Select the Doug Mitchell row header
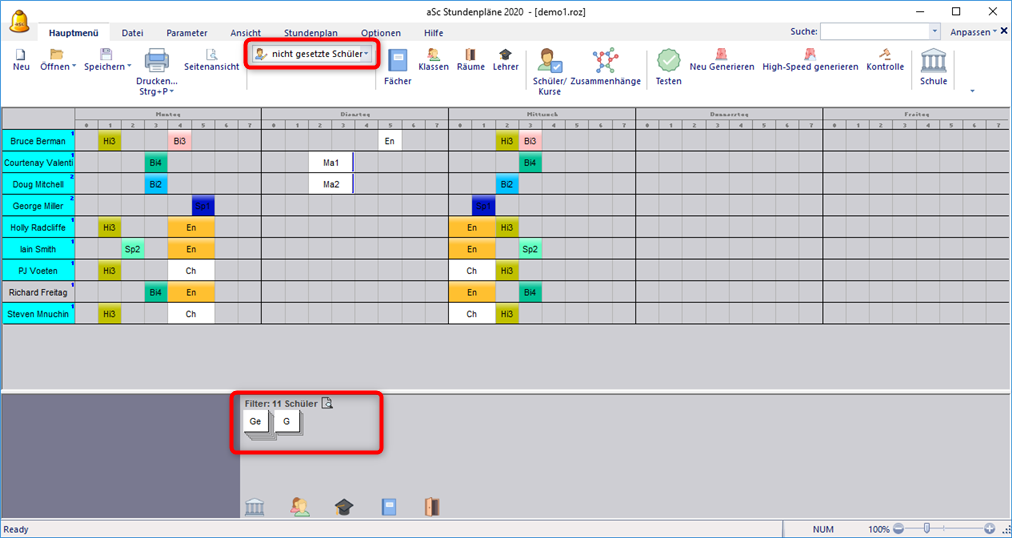Image resolution: width=1012 pixels, height=538 pixels. [38, 184]
